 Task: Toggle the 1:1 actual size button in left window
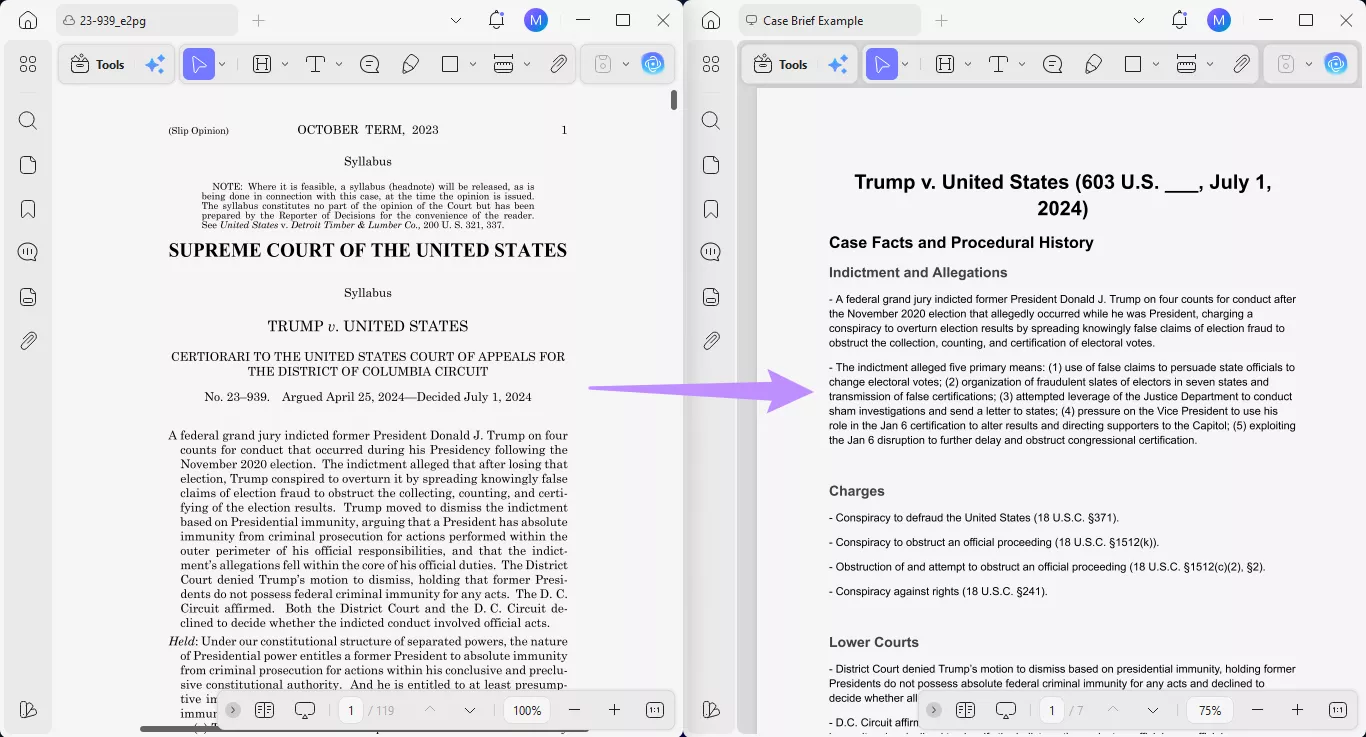tap(655, 710)
